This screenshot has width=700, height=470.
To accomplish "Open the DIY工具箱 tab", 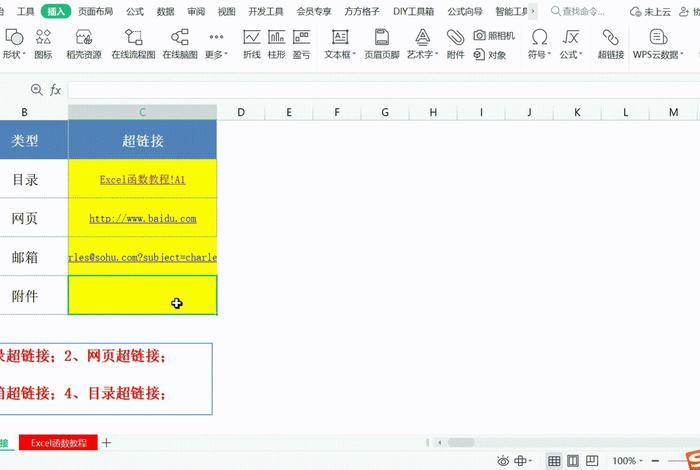I will 413,12.
